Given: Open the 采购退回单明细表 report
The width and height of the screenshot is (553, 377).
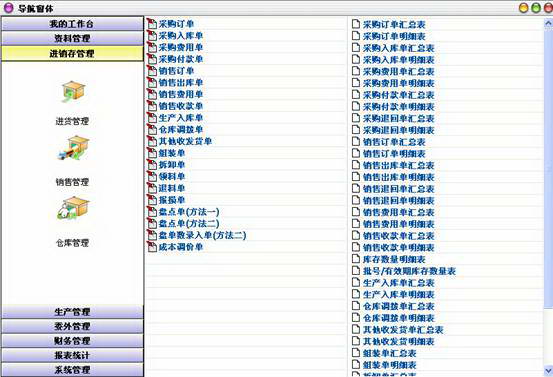Looking at the screenshot, I should pyautogui.click(x=399, y=130).
